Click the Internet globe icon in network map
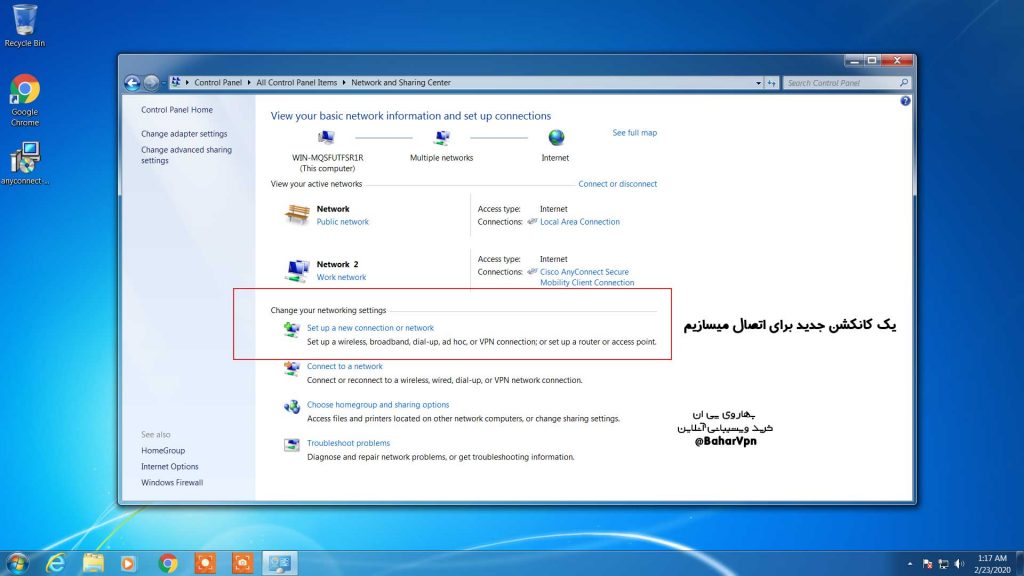Screen dimensions: 1024x576 tap(556, 138)
